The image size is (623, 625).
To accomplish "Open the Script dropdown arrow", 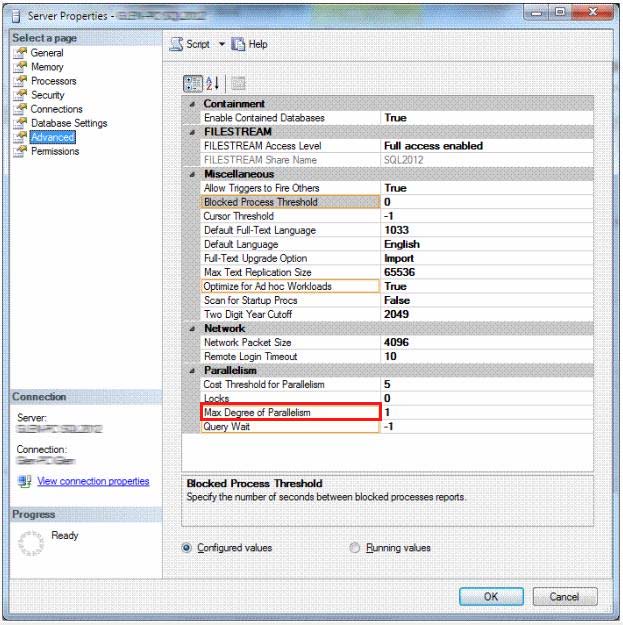I will click(x=222, y=44).
